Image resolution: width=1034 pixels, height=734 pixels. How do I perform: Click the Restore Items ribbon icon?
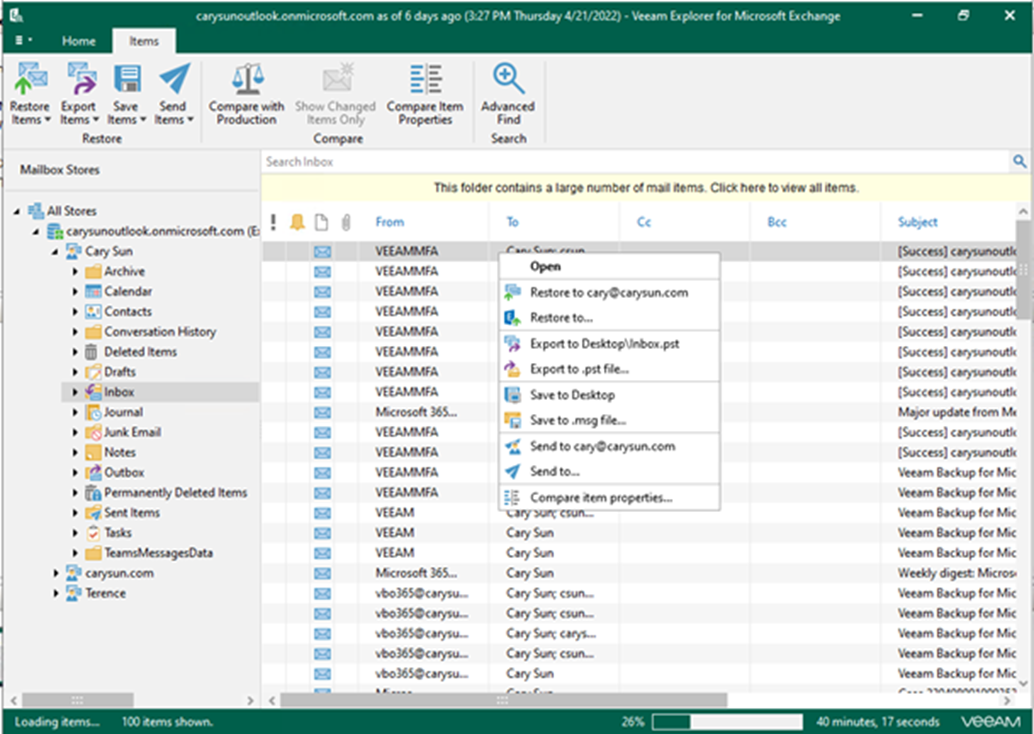30,79
